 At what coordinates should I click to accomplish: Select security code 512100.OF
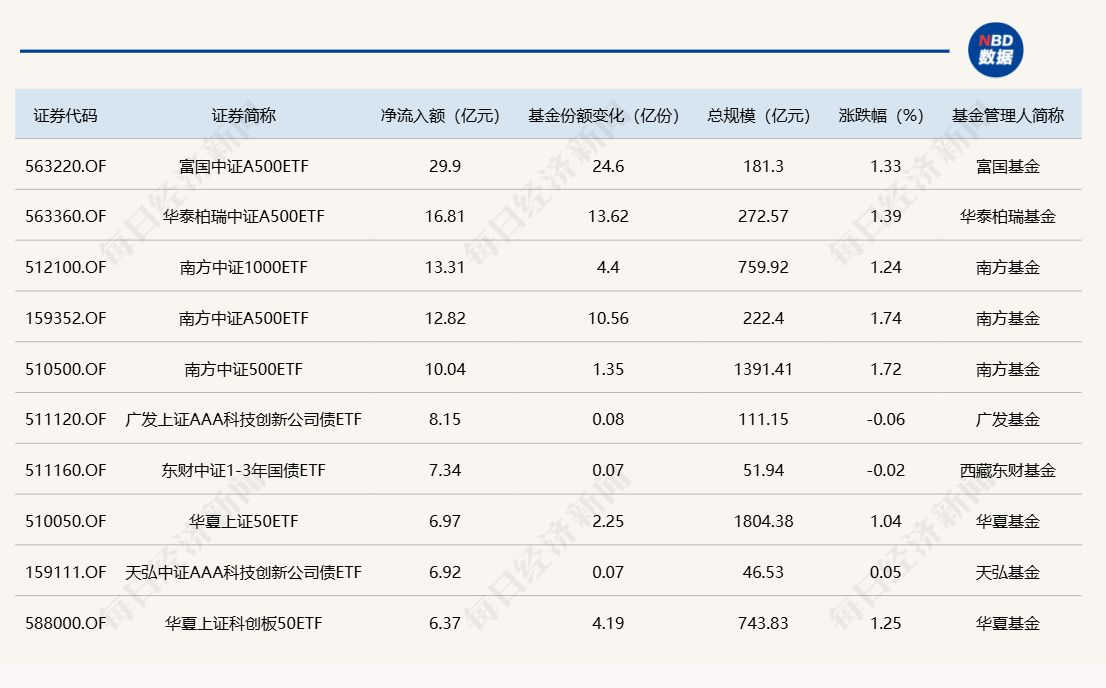pos(66,267)
